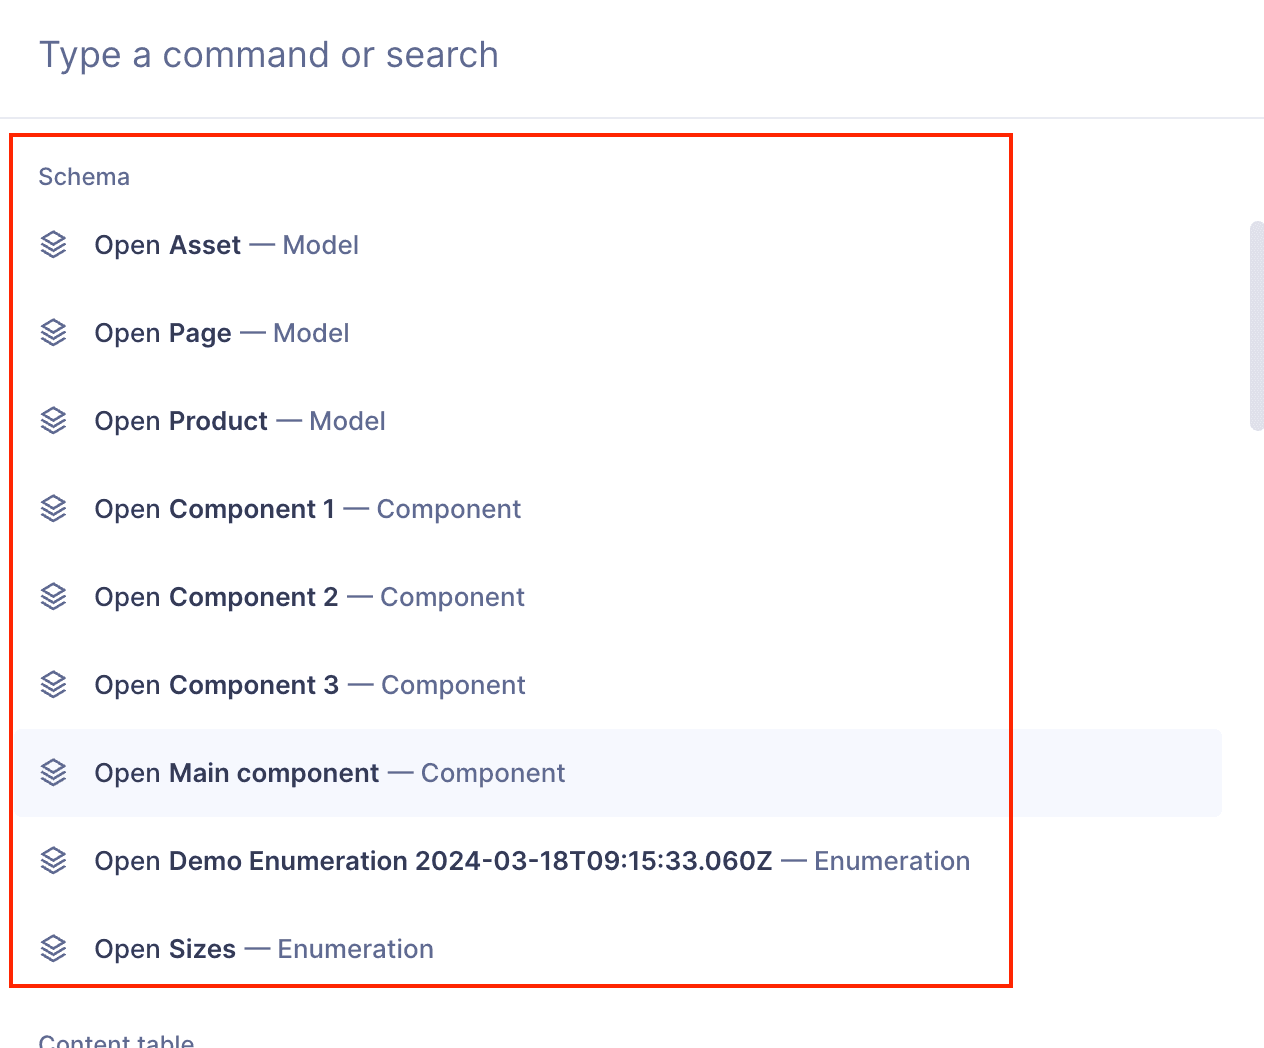Image resolution: width=1264 pixels, height=1048 pixels.
Task: Click the icon next to Open Component 1
Action: 54,508
